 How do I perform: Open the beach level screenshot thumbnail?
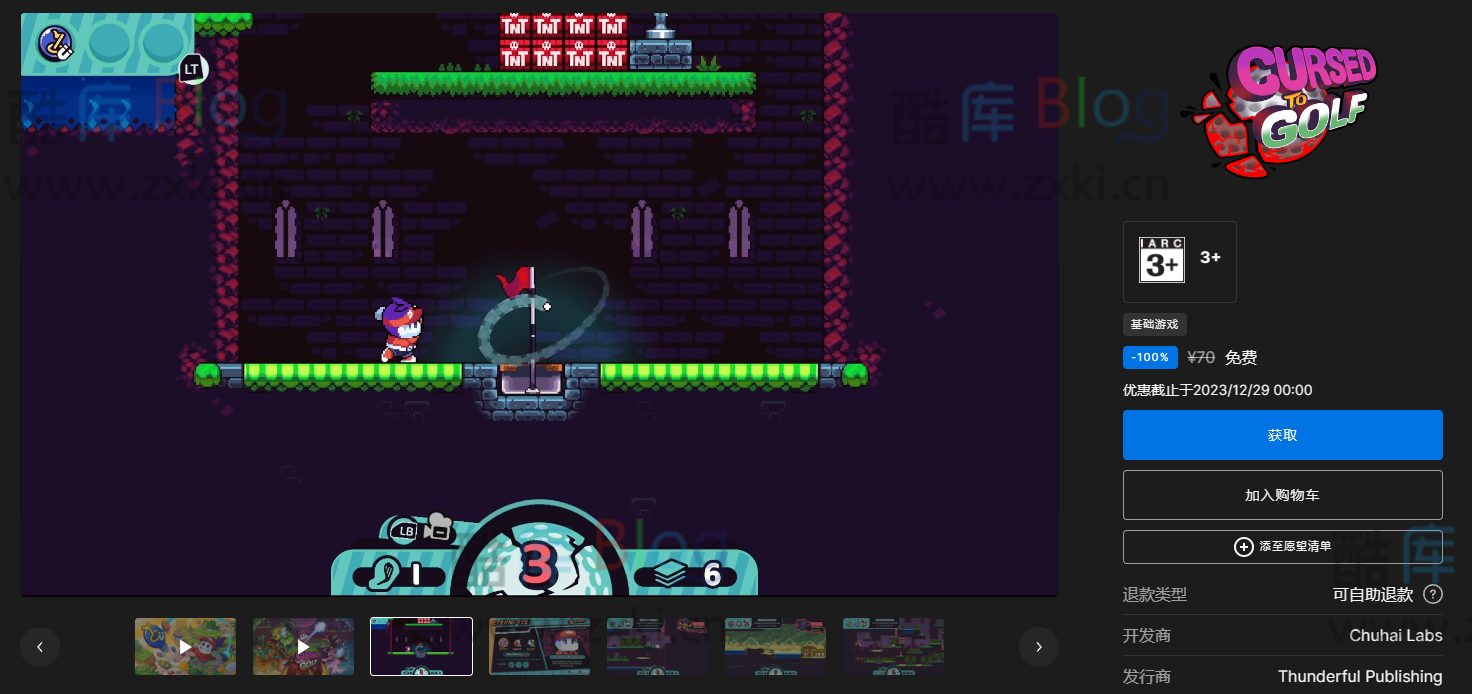(x=775, y=646)
